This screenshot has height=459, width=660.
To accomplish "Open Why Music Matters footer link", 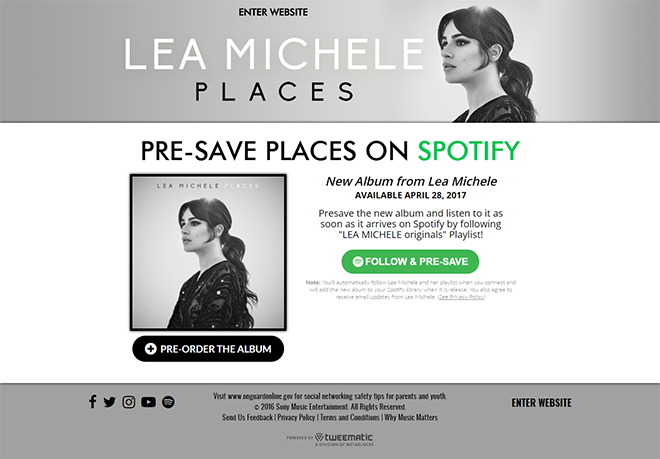I will [411, 417].
